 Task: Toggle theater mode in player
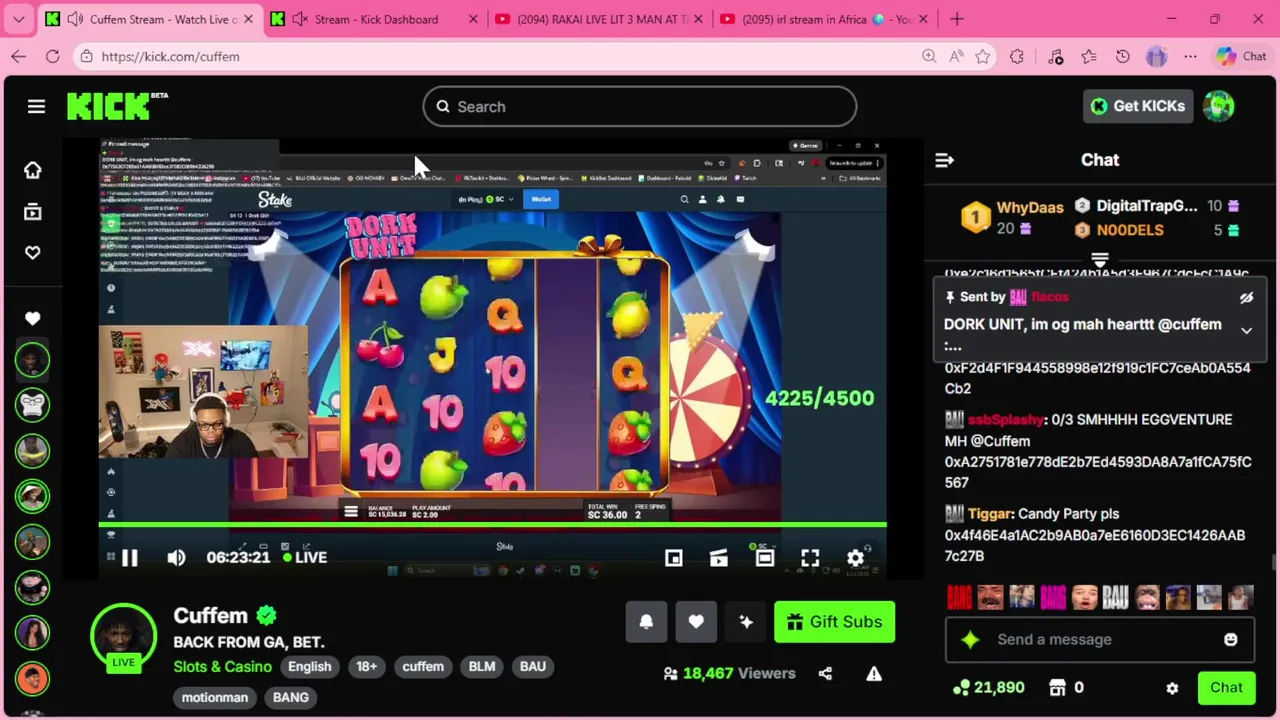click(x=765, y=558)
